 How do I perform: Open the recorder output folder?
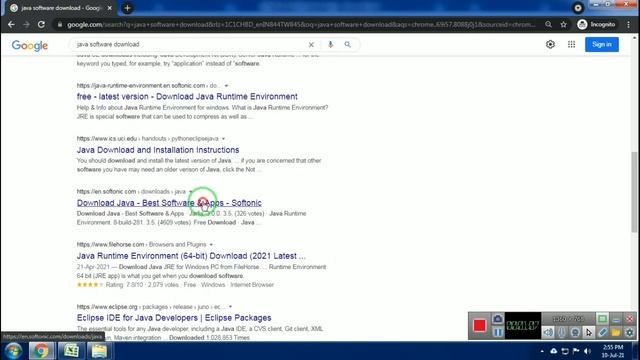(x=616, y=332)
